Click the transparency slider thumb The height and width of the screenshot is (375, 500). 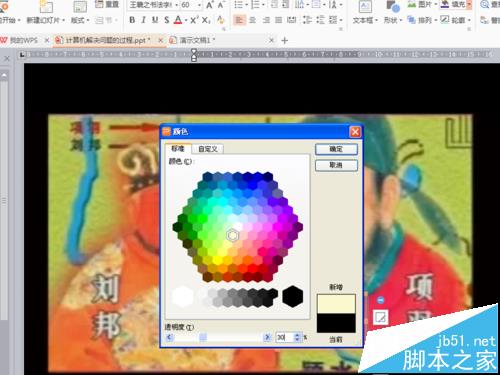pyautogui.click(x=203, y=337)
